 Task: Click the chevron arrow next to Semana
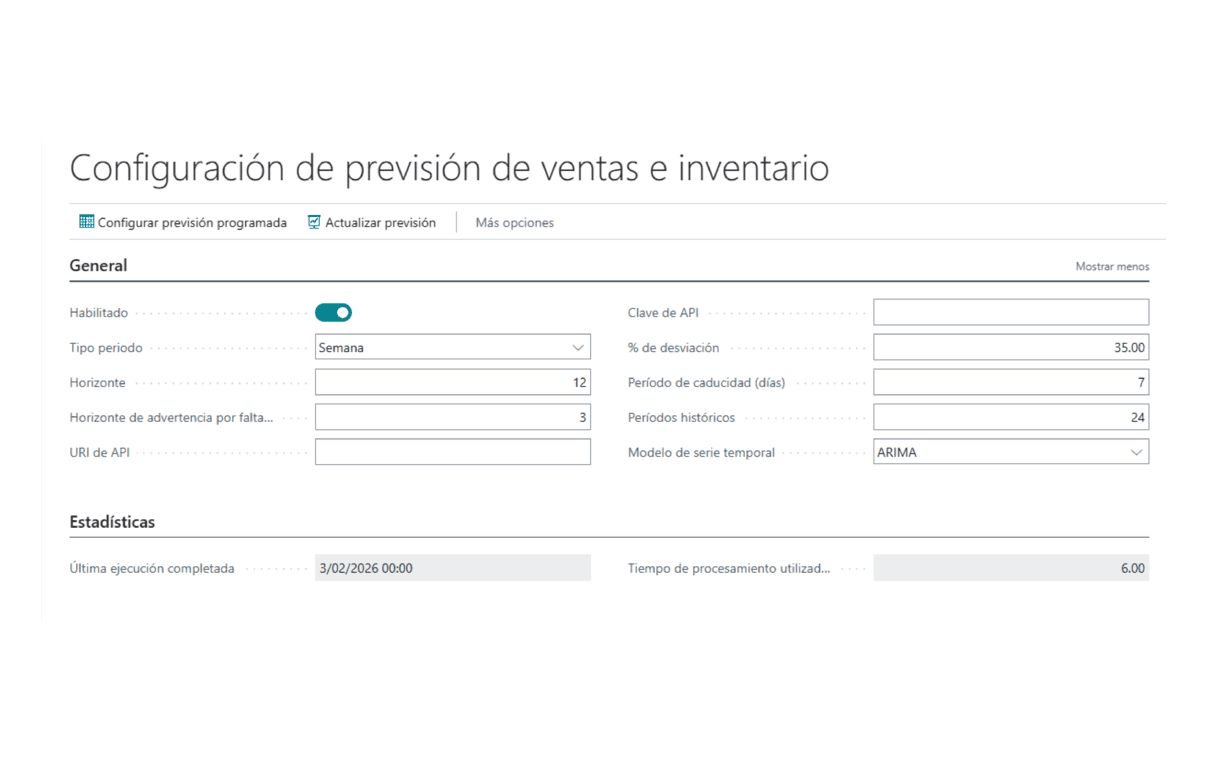pyautogui.click(x=578, y=347)
